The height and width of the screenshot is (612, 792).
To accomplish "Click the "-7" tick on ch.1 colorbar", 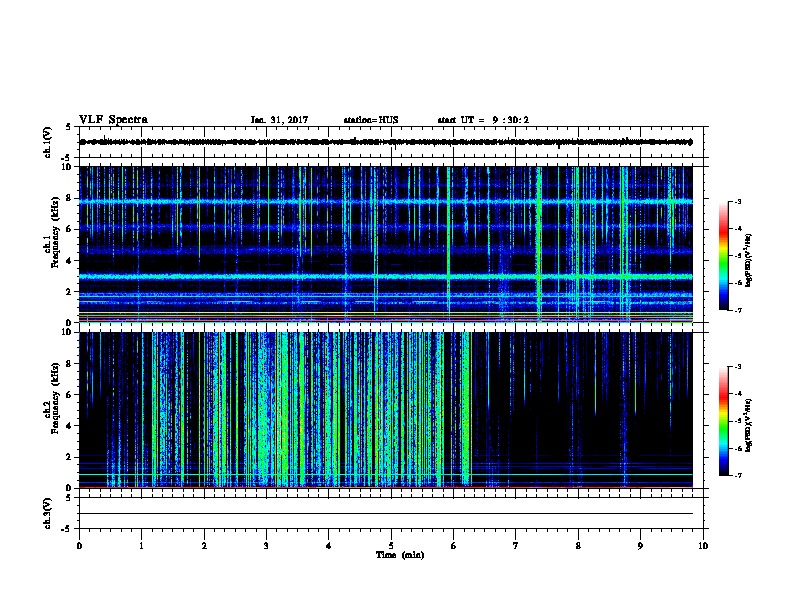I will [x=737, y=310].
